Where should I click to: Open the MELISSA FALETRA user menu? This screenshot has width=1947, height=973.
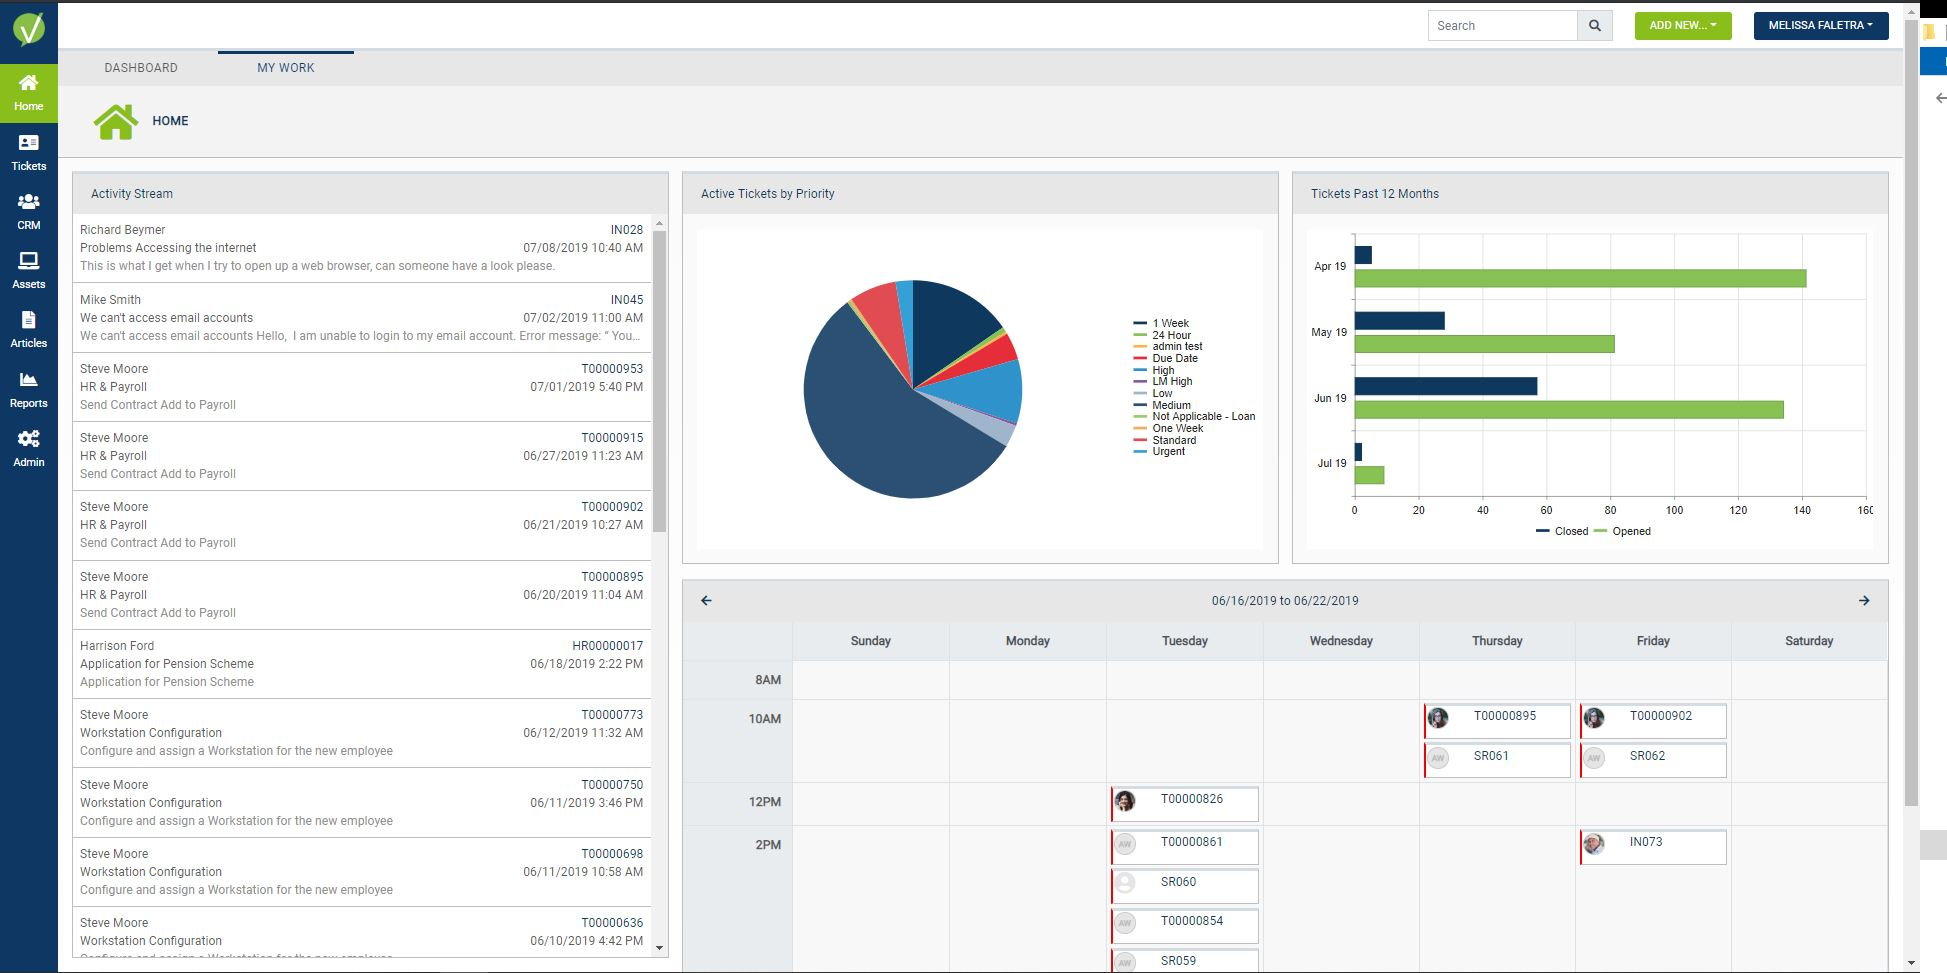click(x=1821, y=26)
